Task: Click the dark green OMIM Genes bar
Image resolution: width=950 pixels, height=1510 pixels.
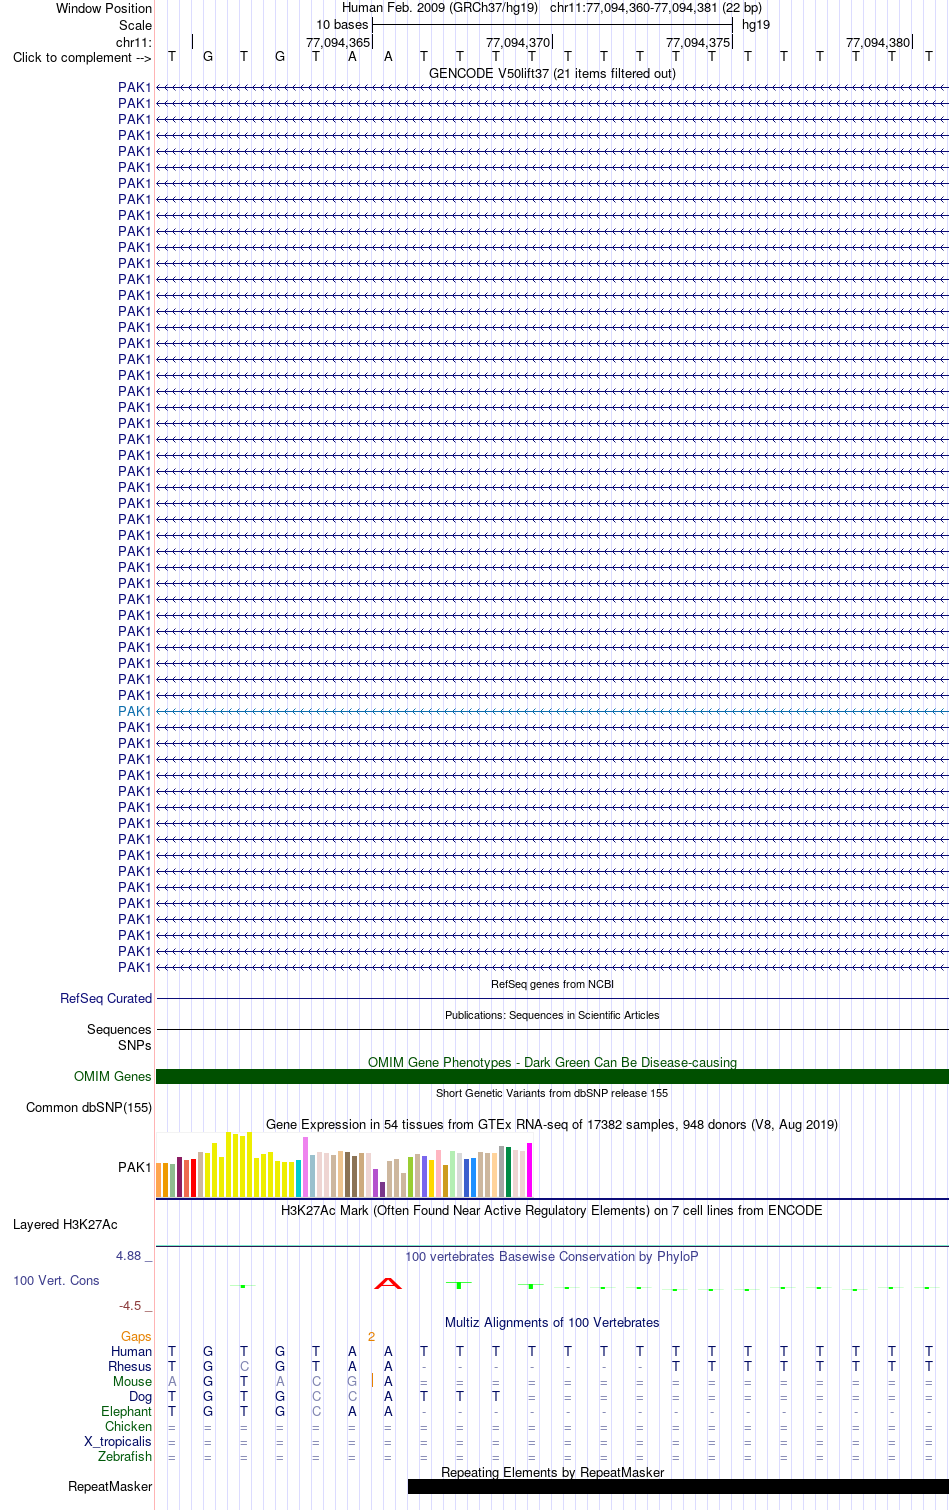Action: (x=552, y=1076)
